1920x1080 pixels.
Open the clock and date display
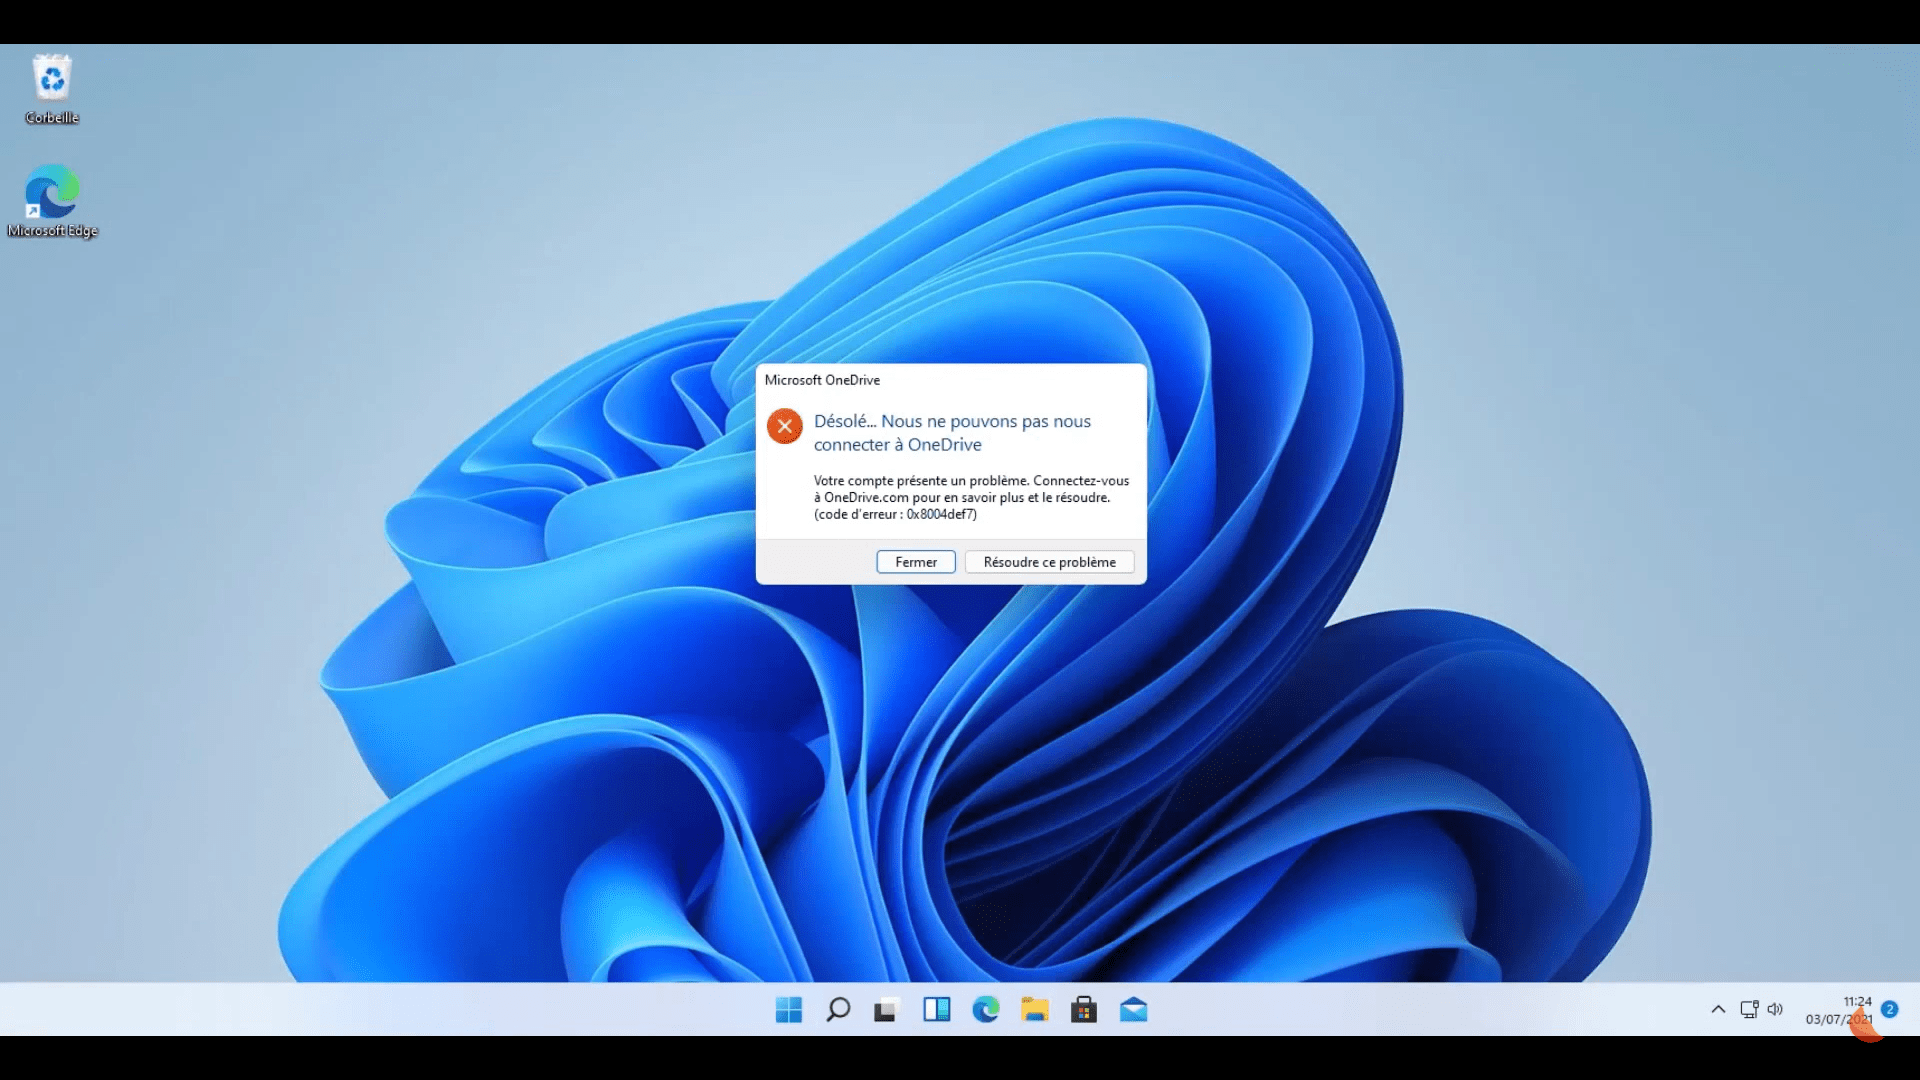tap(1838, 1010)
